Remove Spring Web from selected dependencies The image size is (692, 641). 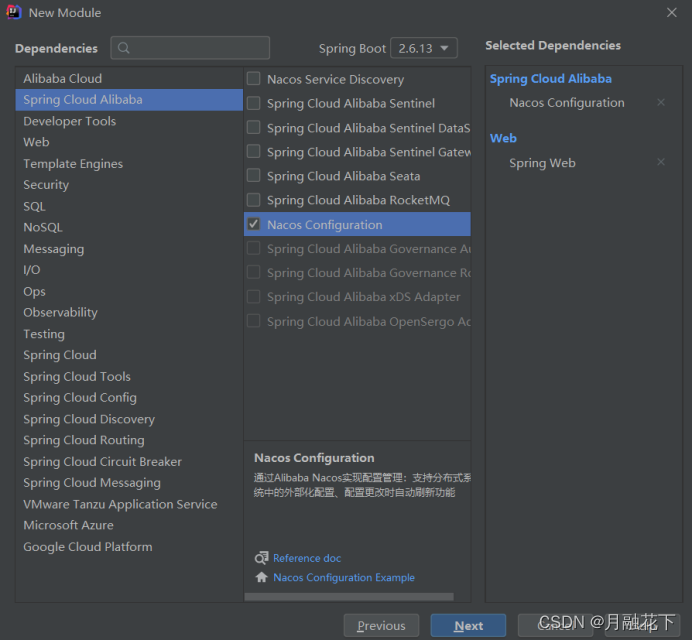click(661, 162)
